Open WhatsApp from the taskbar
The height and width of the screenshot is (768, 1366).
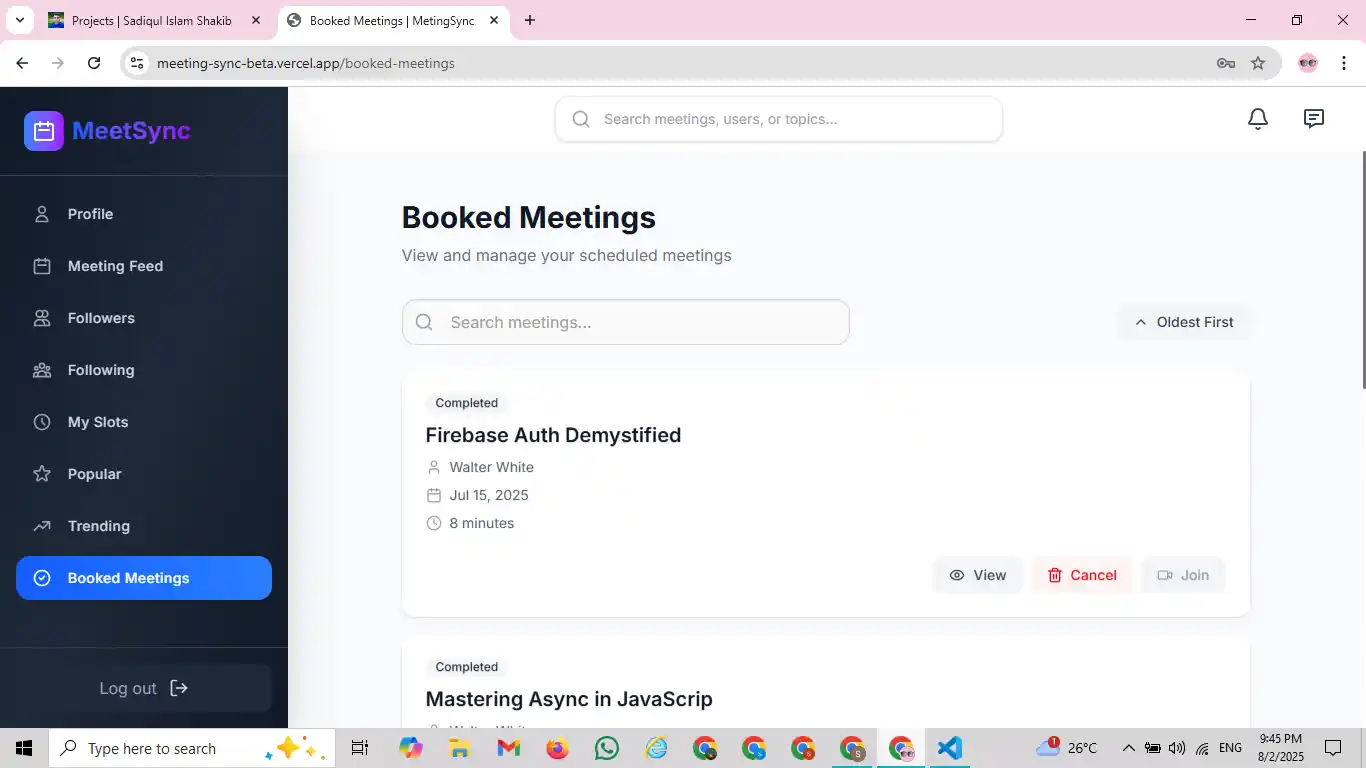pos(606,748)
